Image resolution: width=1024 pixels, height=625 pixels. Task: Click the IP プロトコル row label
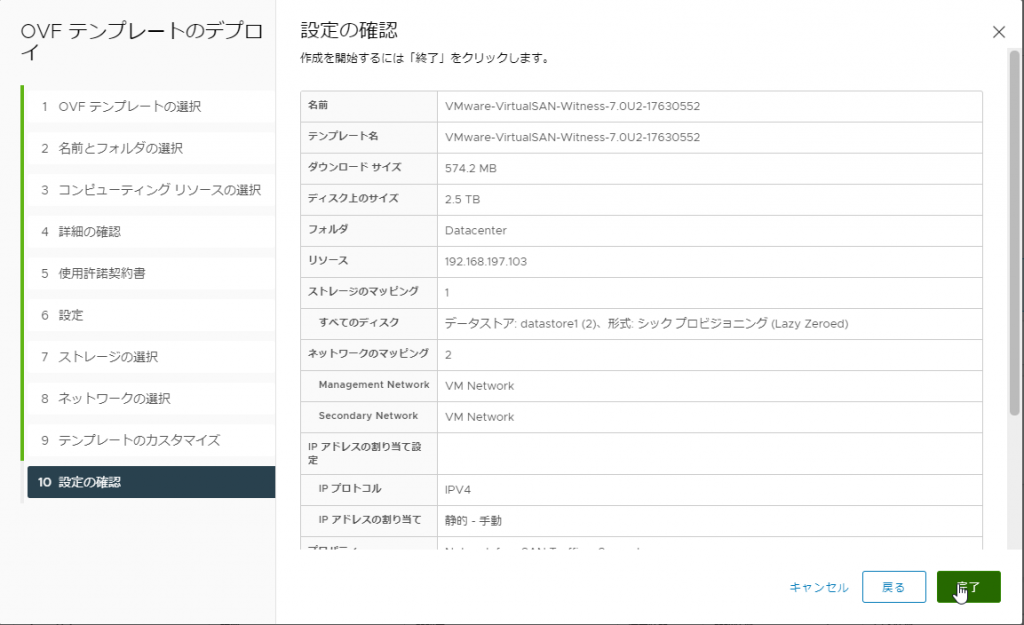tap(350, 489)
